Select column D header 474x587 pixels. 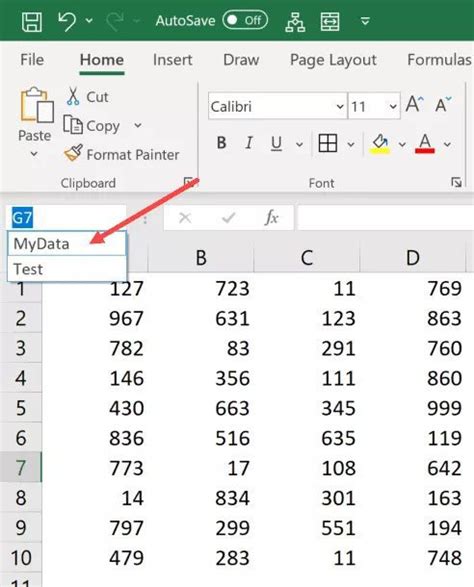coord(413,258)
